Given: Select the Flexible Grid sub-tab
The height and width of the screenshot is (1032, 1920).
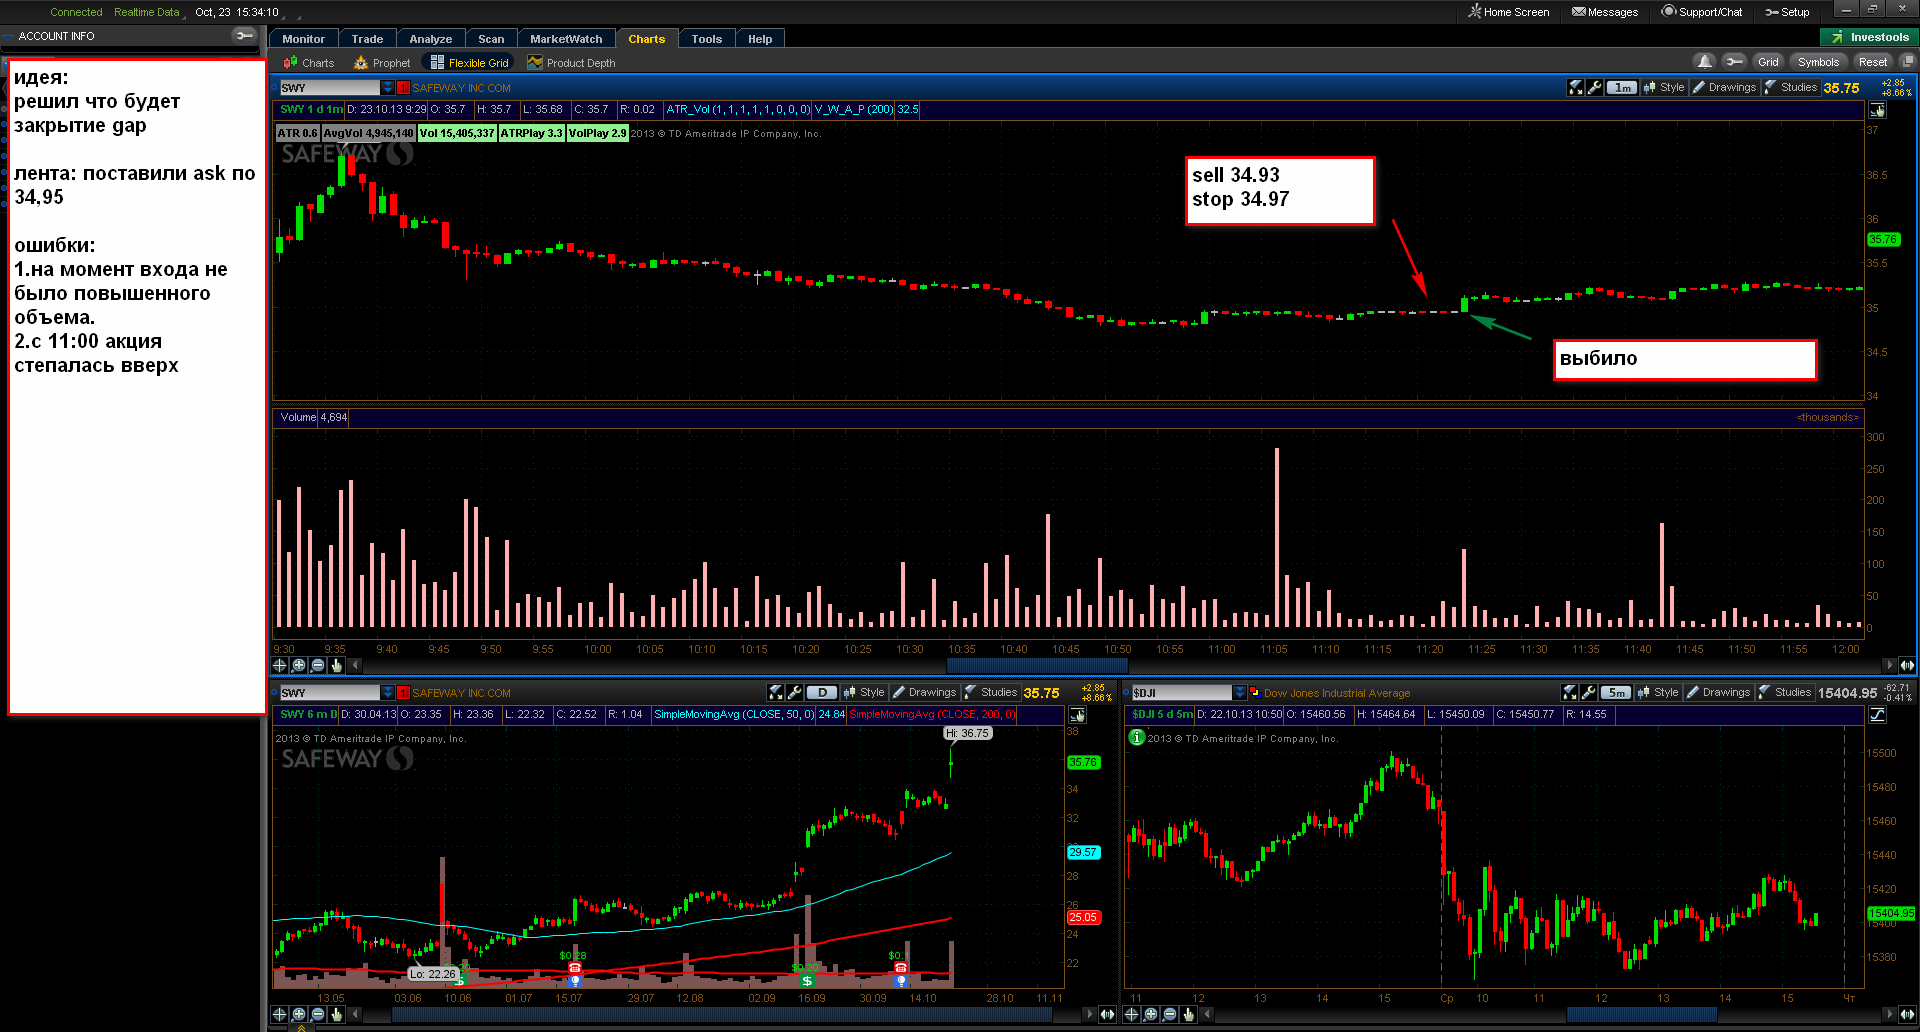Looking at the screenshot, I should pos(470,63).
